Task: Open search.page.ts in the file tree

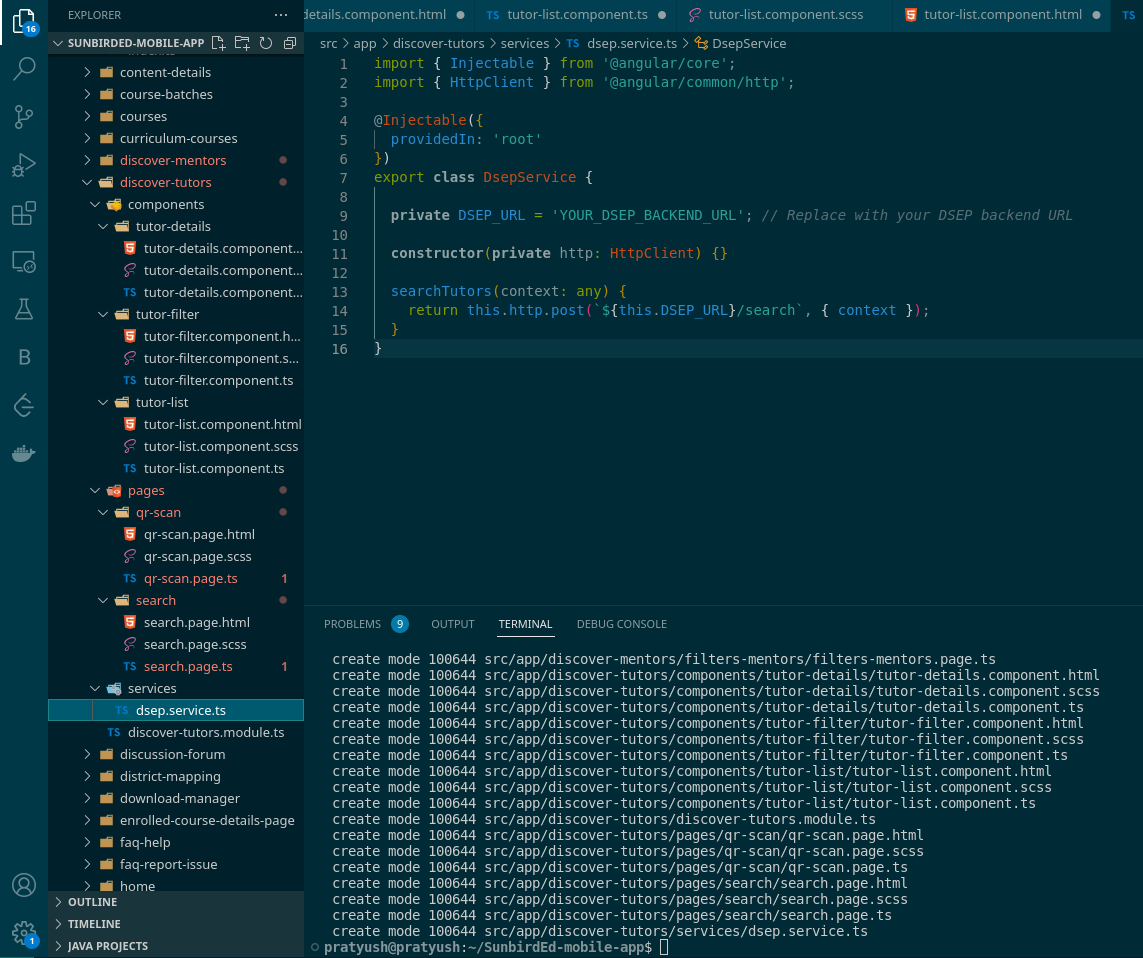Action: click(x=188, y=666)
